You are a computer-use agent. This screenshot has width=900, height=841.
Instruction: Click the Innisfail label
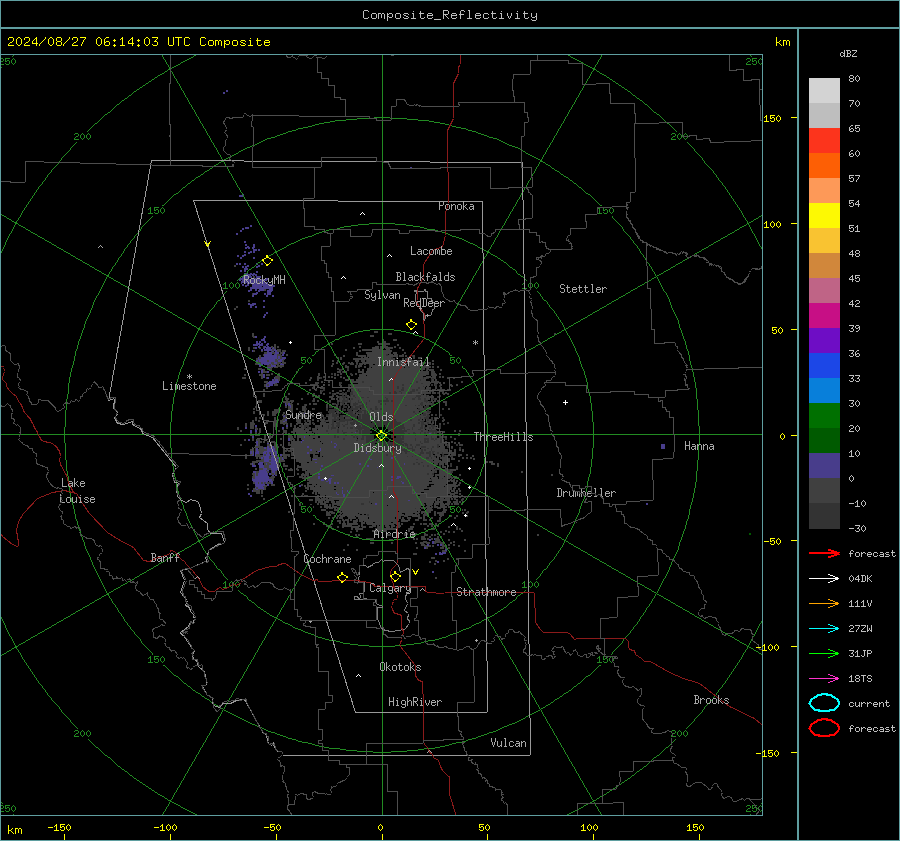[x=404, y=362]
